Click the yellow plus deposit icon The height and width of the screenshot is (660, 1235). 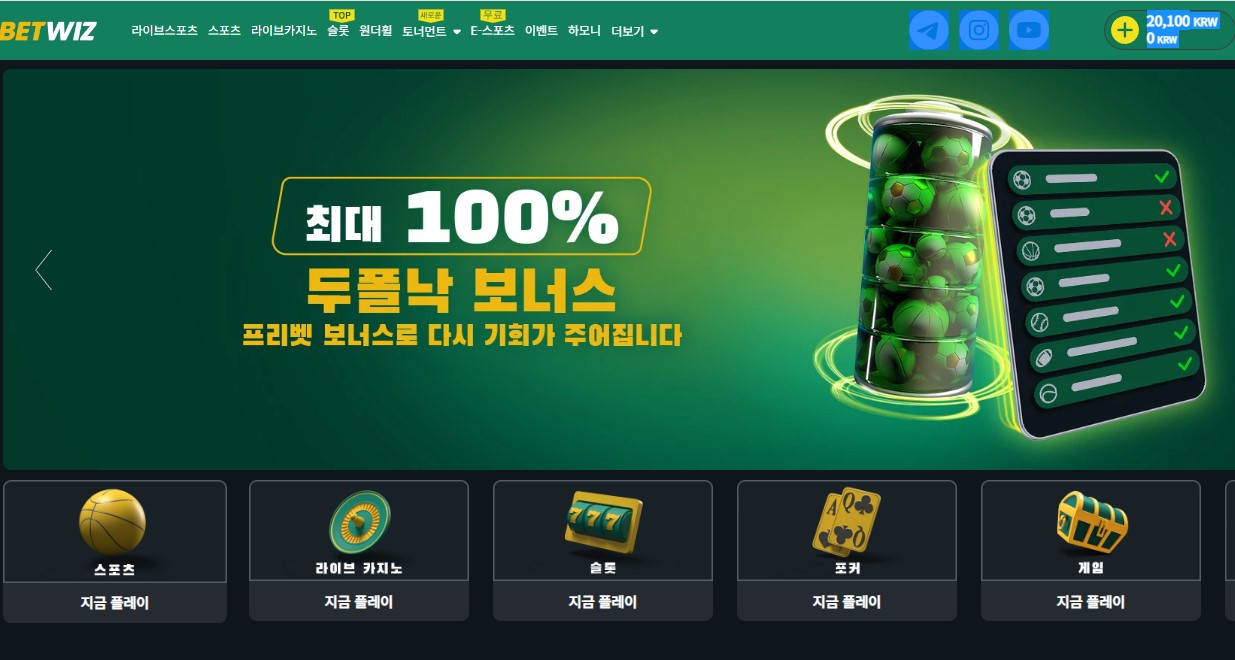click(1125, 30)
